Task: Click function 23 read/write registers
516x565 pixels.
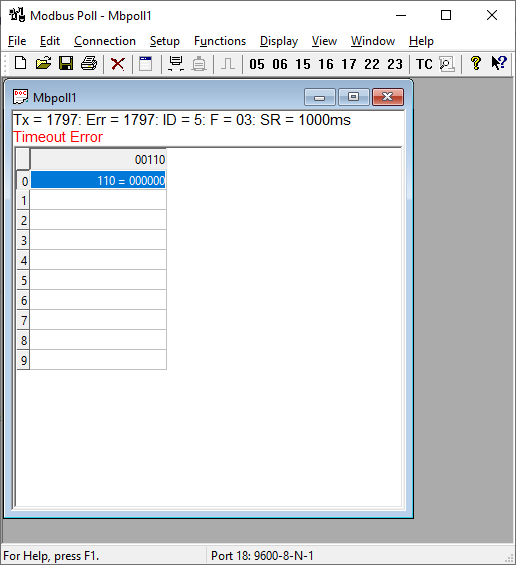Action: click(x=395, y=64)
